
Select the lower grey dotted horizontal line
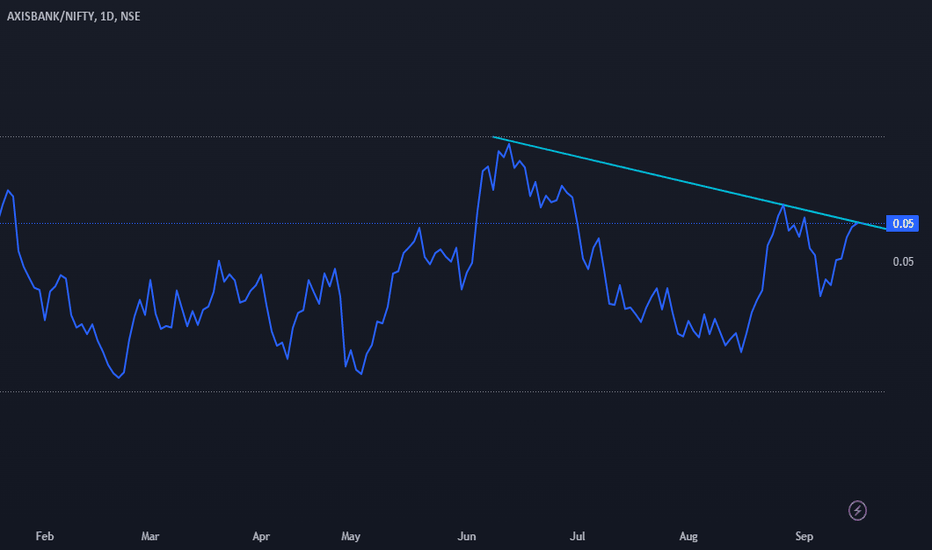[442, 392]
